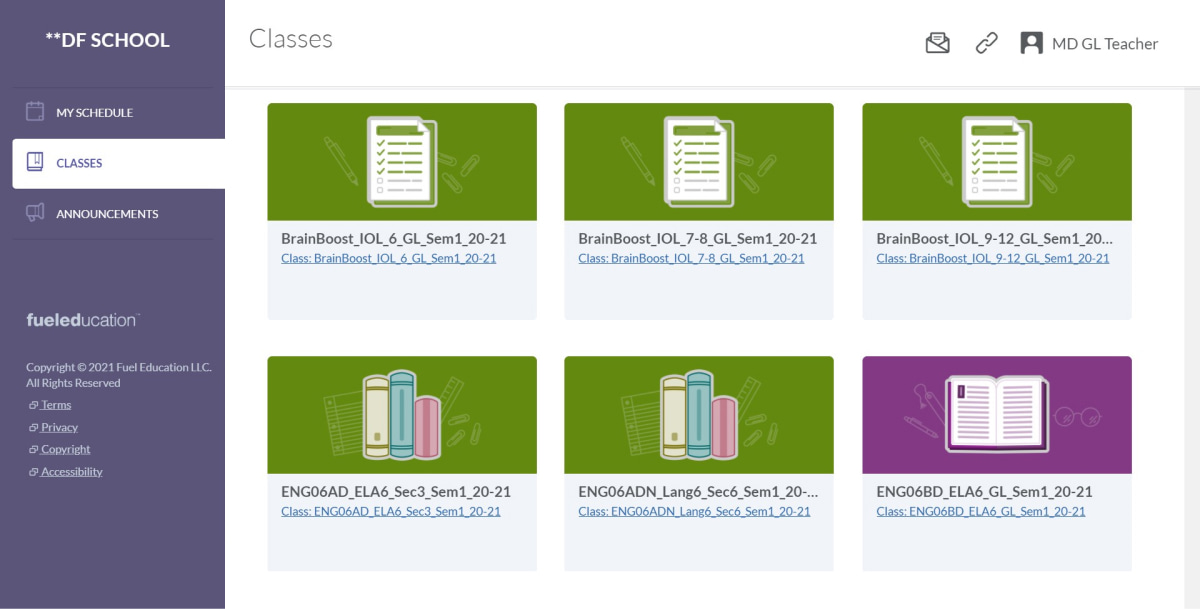Click the Announcements megaphone icon
Image resolution: width=1200 pixels, height=609 pixels.
35,213
